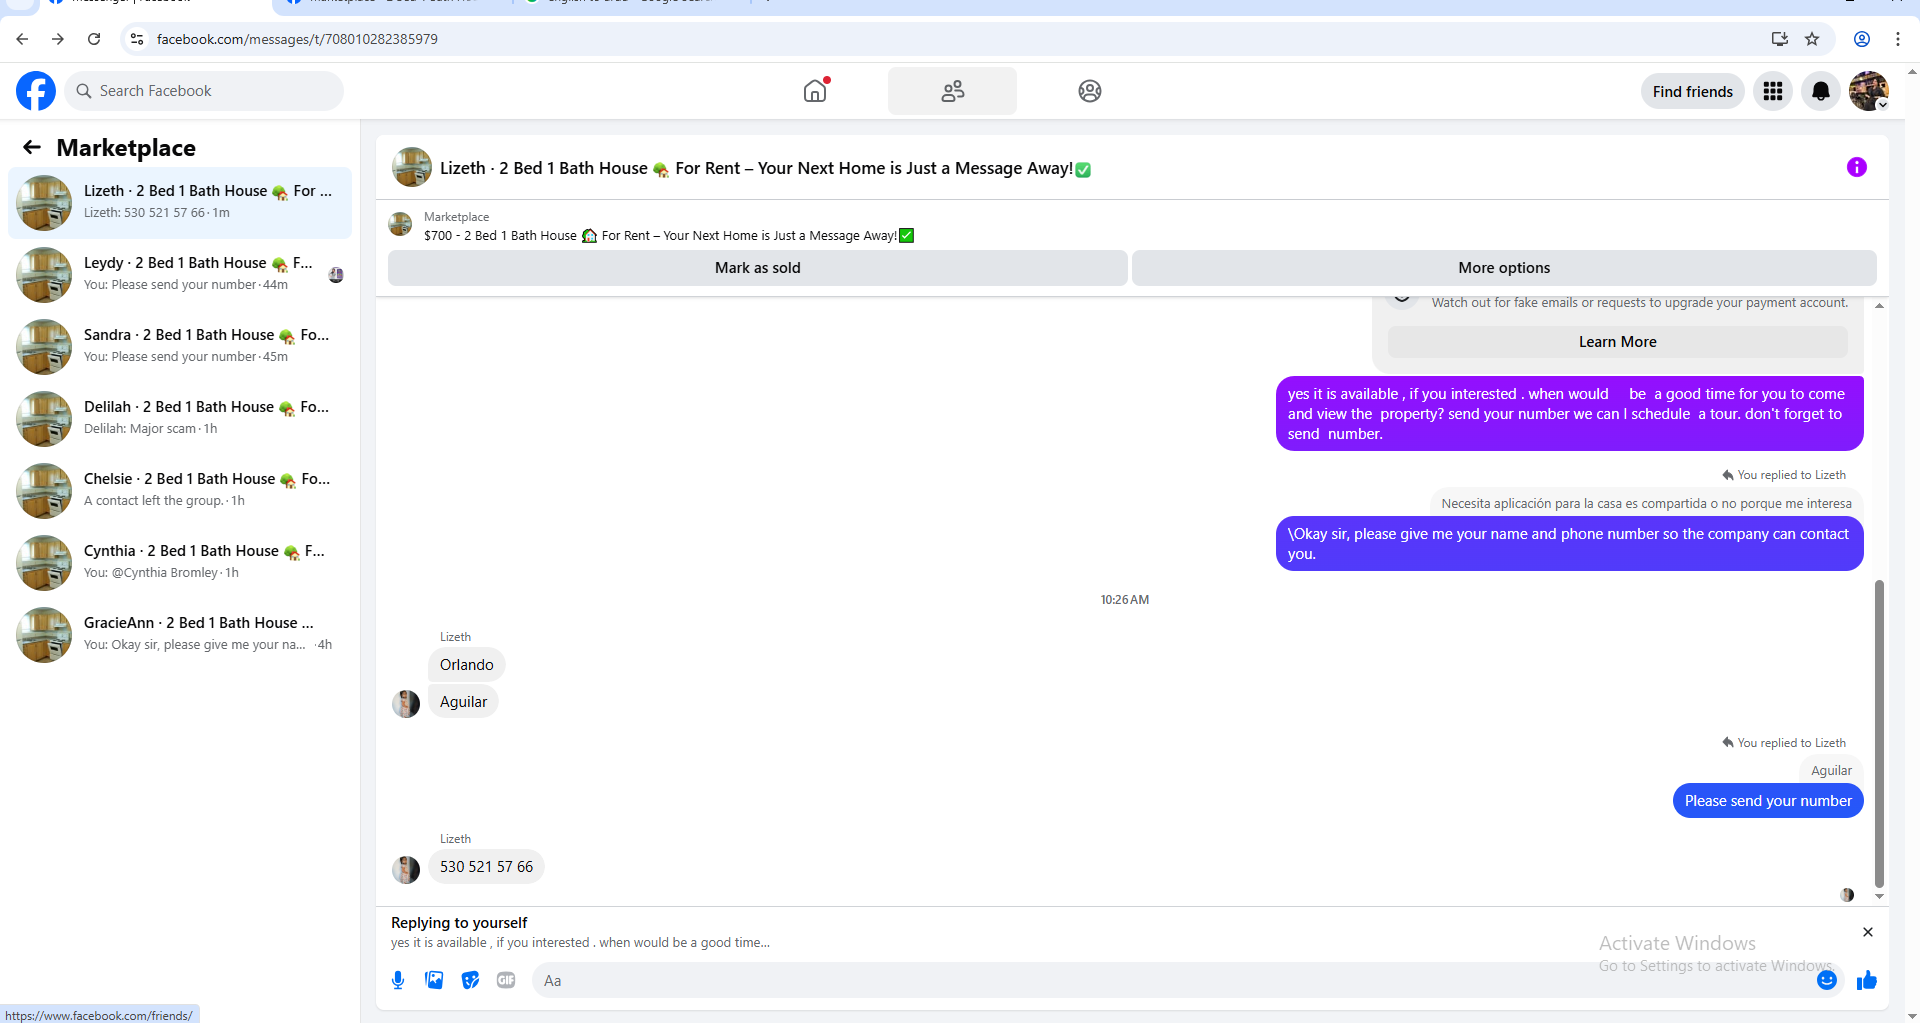Open account menu via profile picture

[1868, 91]
